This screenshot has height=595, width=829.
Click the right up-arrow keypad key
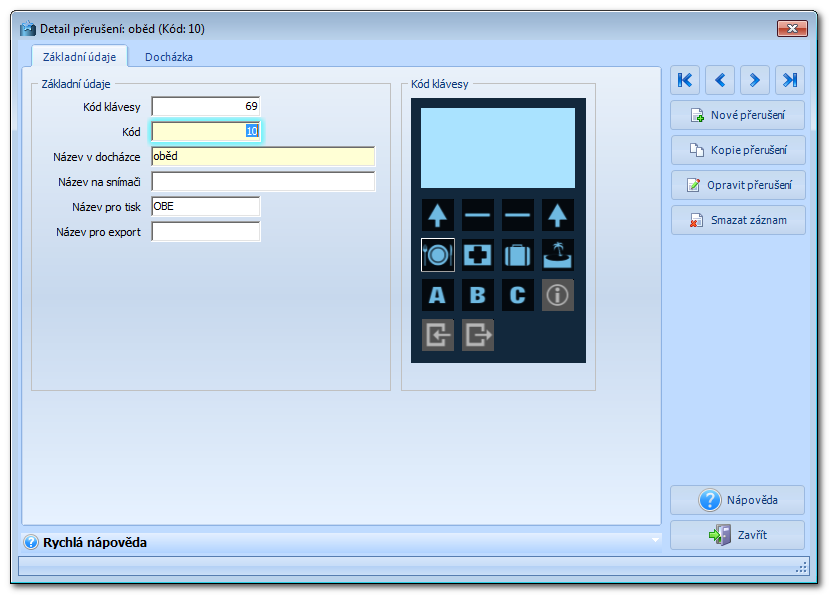[558, 215]
